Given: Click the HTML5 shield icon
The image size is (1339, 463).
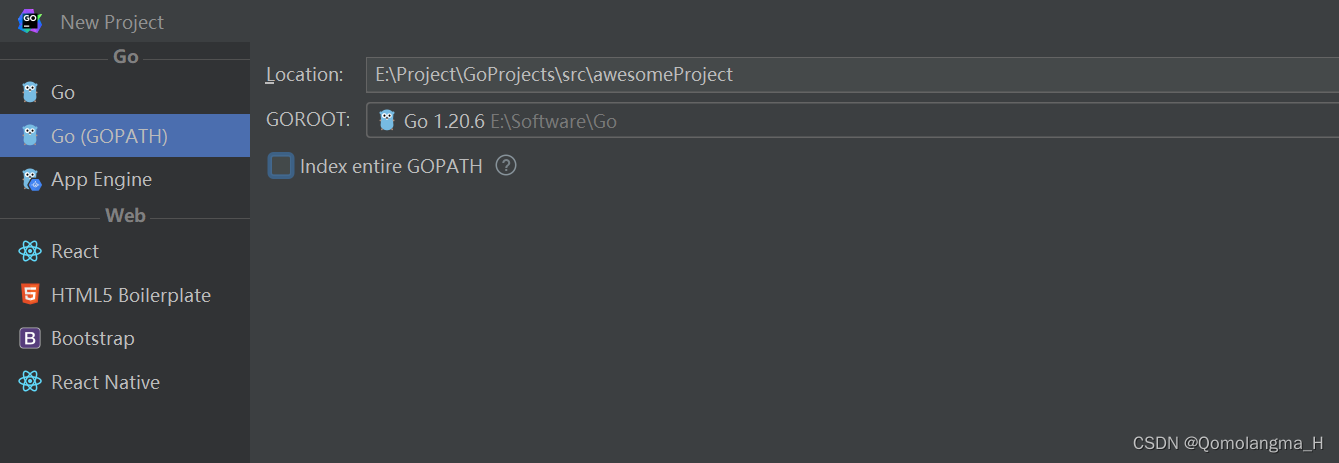Looking at the screenshot, I should (30, 295).
